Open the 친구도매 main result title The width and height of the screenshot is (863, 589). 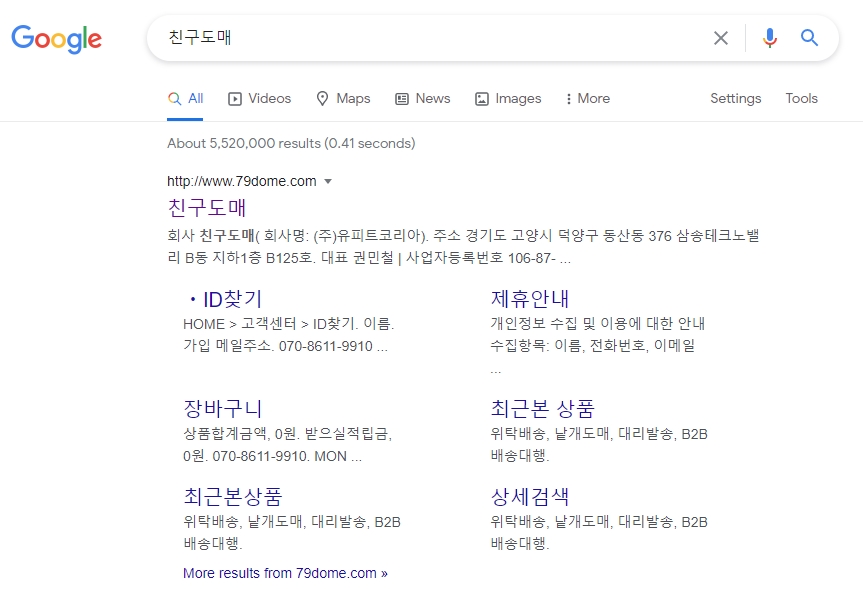206,208
